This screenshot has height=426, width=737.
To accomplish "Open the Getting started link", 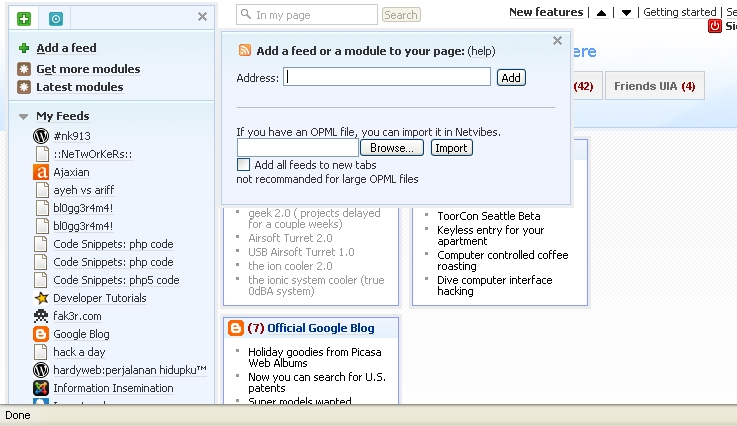I will [680, 12].
